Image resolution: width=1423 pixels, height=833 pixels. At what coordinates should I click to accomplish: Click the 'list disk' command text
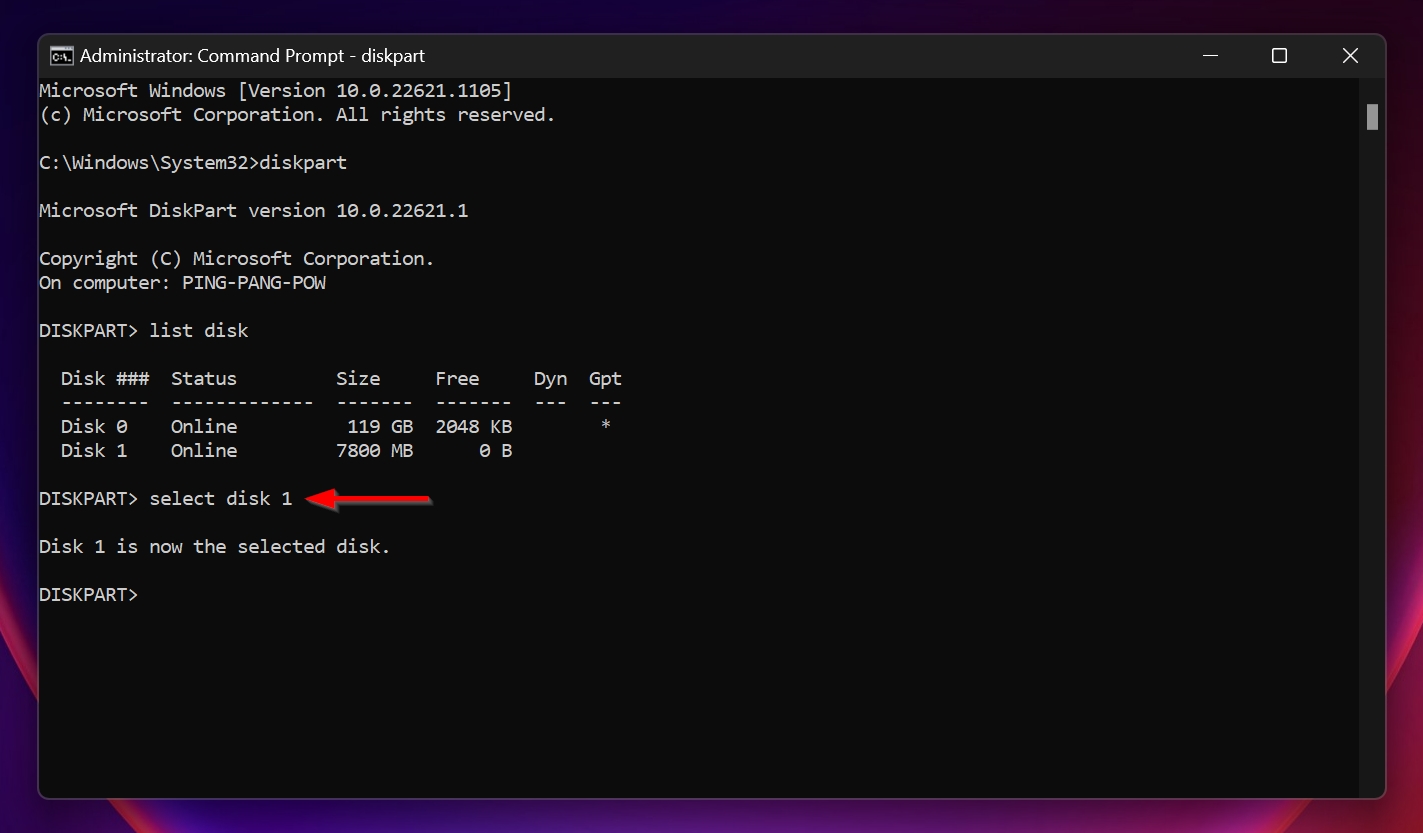tap(199, 331)
